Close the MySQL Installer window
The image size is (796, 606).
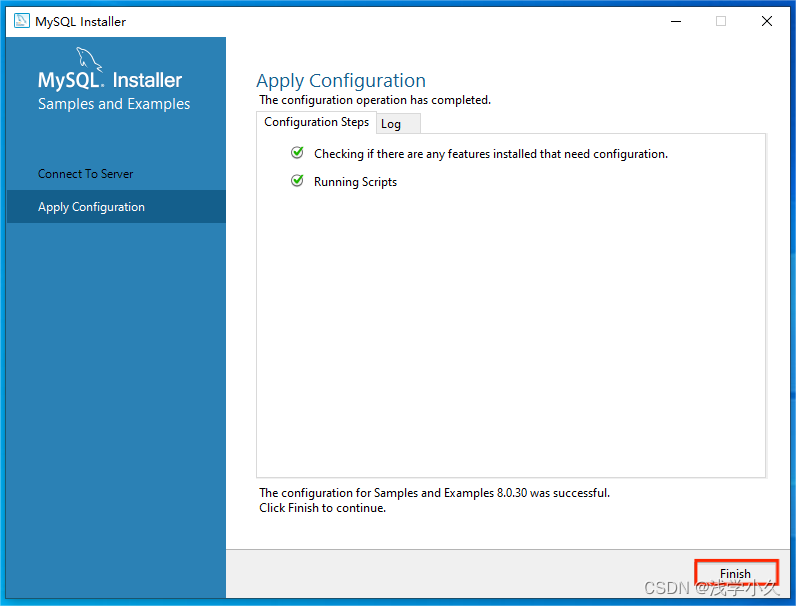767,21
